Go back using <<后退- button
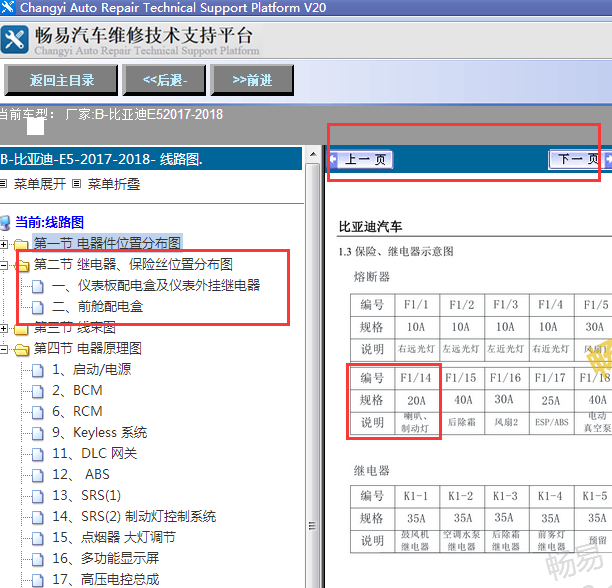The image size is (612, 588). point(164,80)
